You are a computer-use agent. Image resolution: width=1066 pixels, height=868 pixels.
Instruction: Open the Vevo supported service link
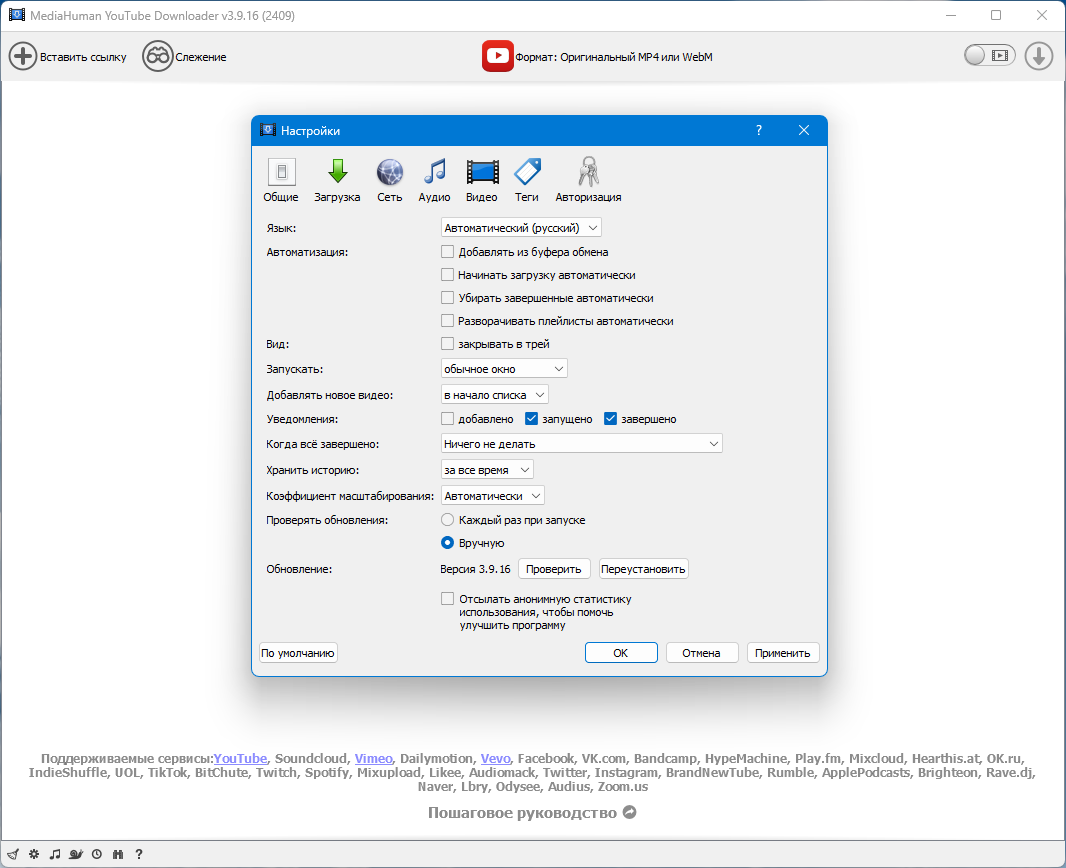coord(496,759)
